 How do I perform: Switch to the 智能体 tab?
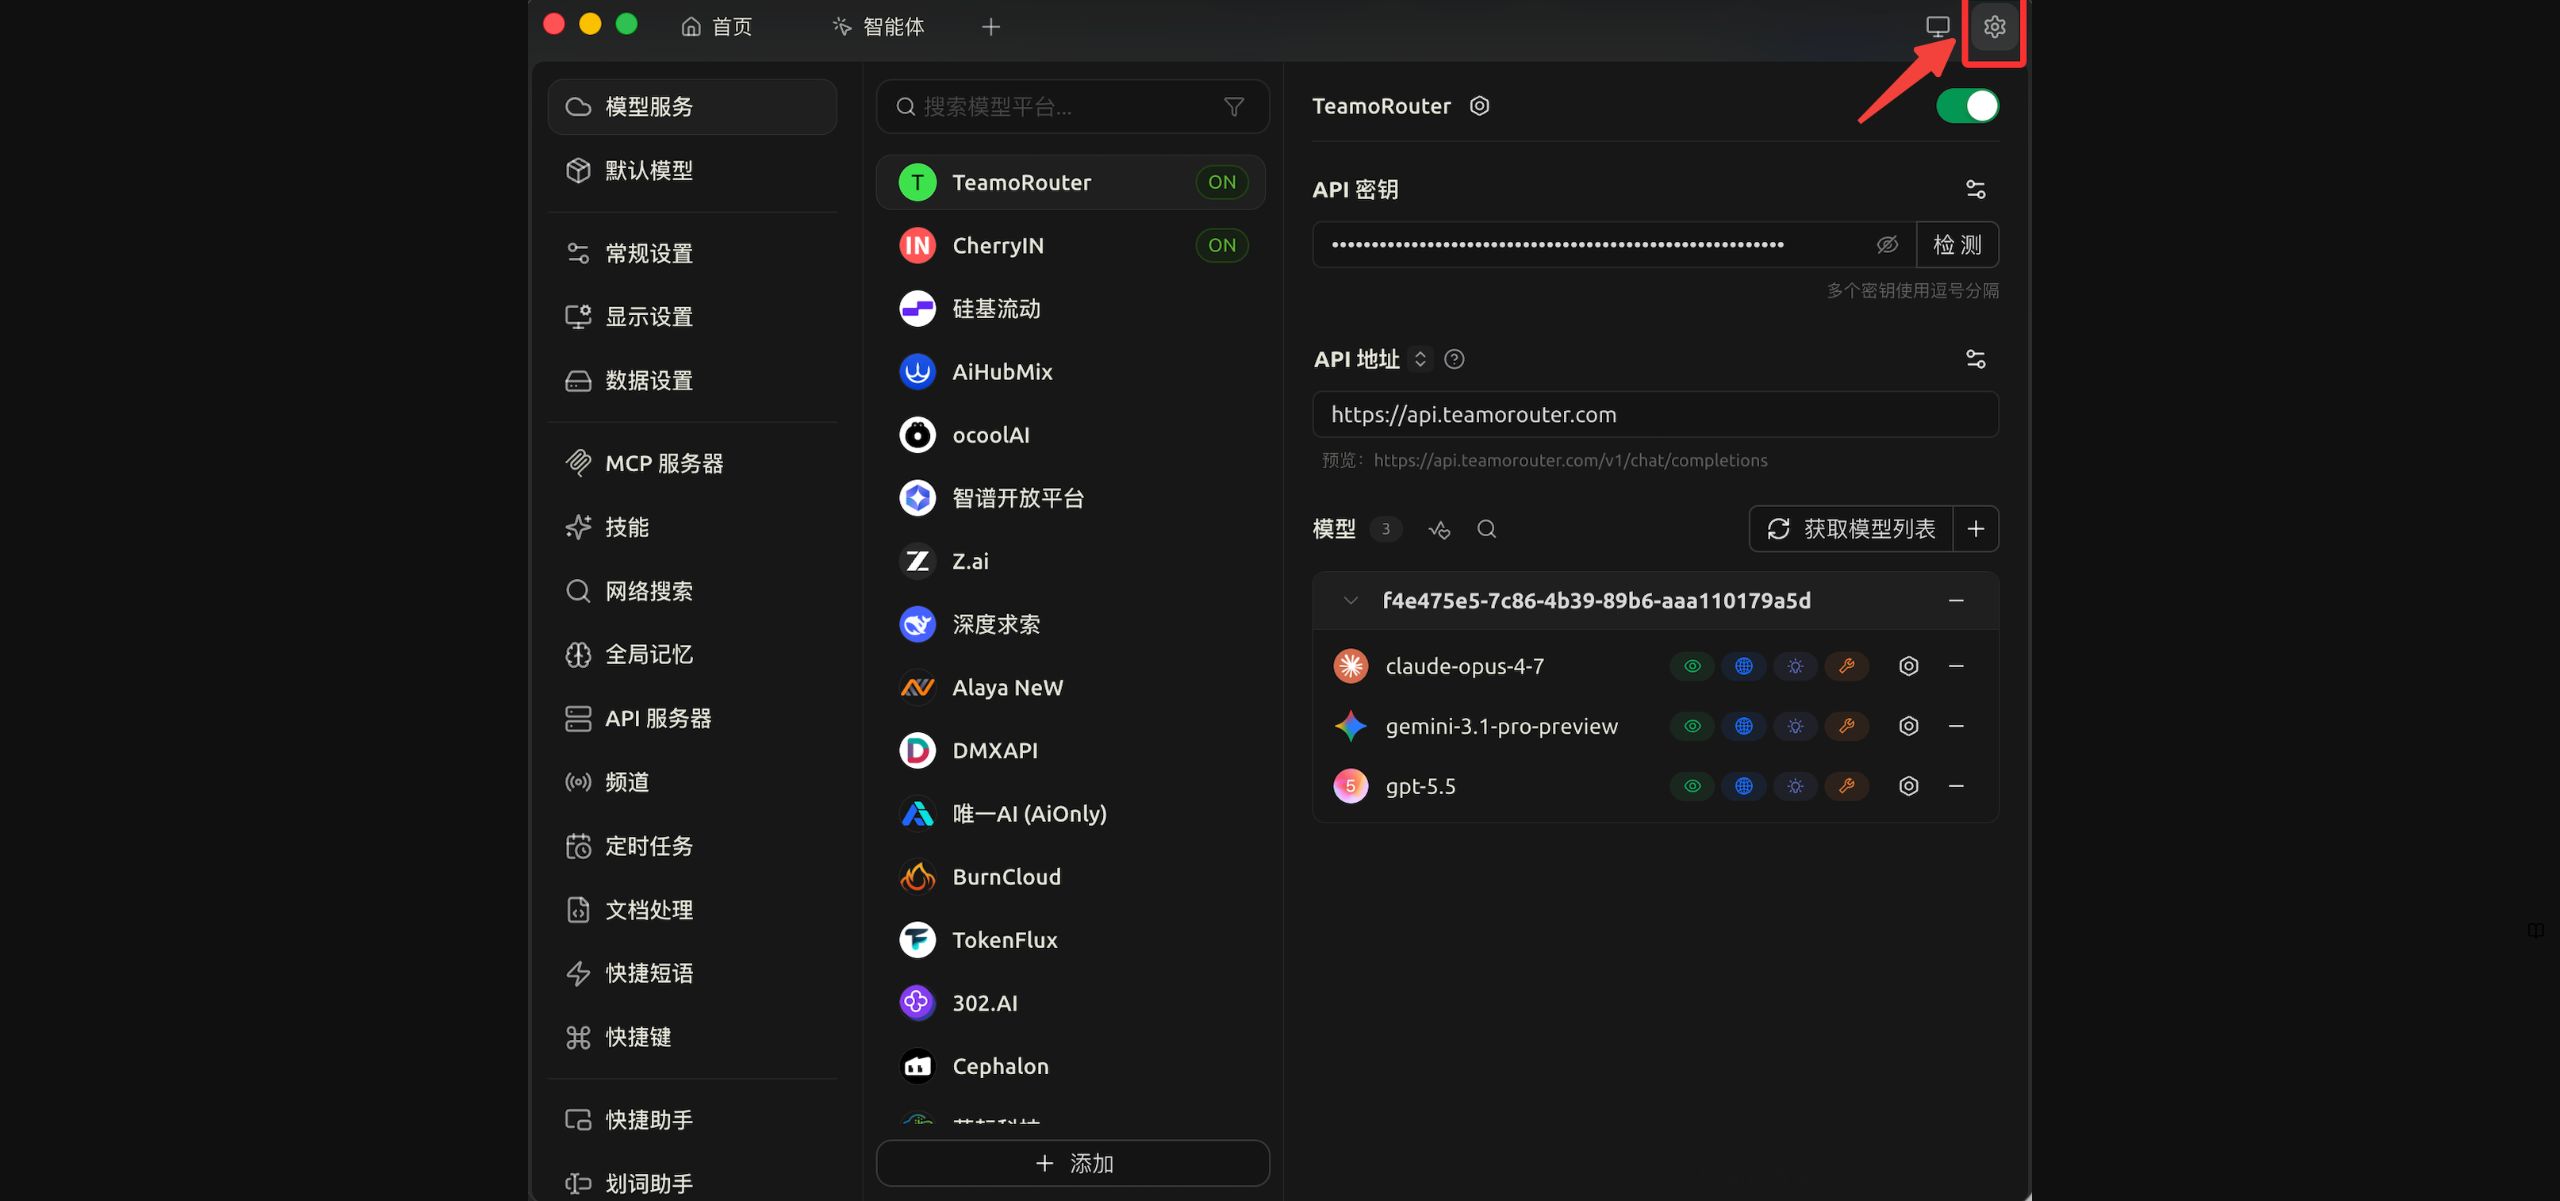point(879,27)
